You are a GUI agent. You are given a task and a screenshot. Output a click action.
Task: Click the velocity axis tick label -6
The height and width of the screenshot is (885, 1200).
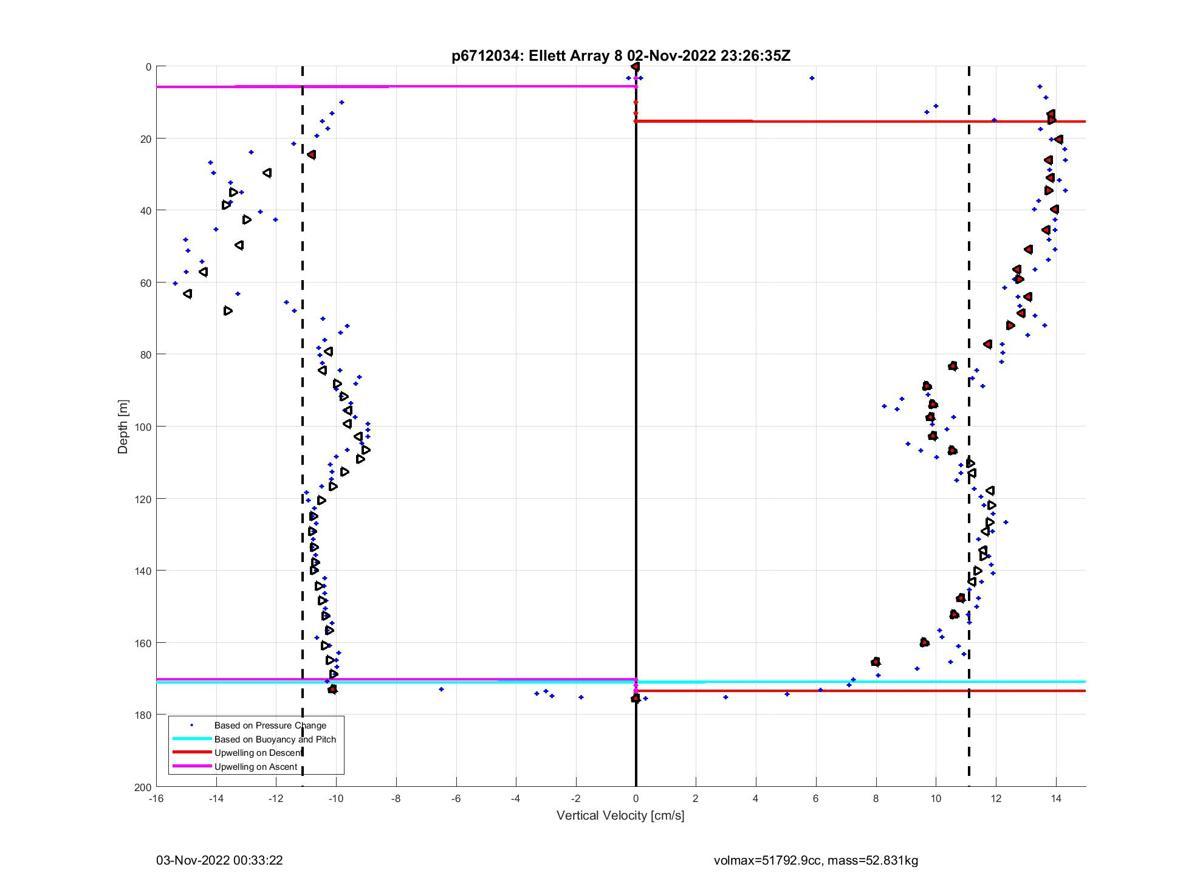tap(456, 798)
